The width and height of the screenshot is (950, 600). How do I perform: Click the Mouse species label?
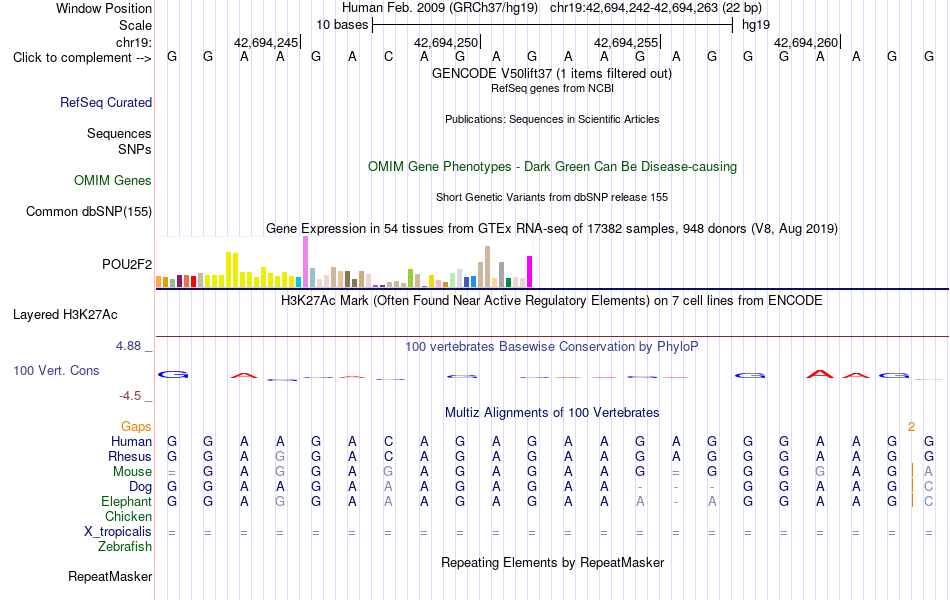pos(133,472)
